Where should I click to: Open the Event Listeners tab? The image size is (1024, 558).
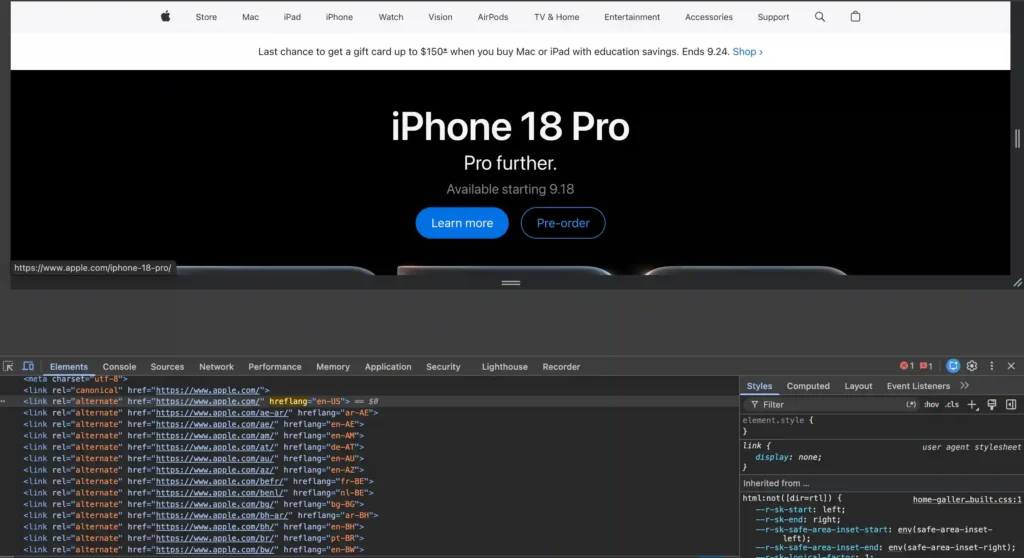click(918, 386)
